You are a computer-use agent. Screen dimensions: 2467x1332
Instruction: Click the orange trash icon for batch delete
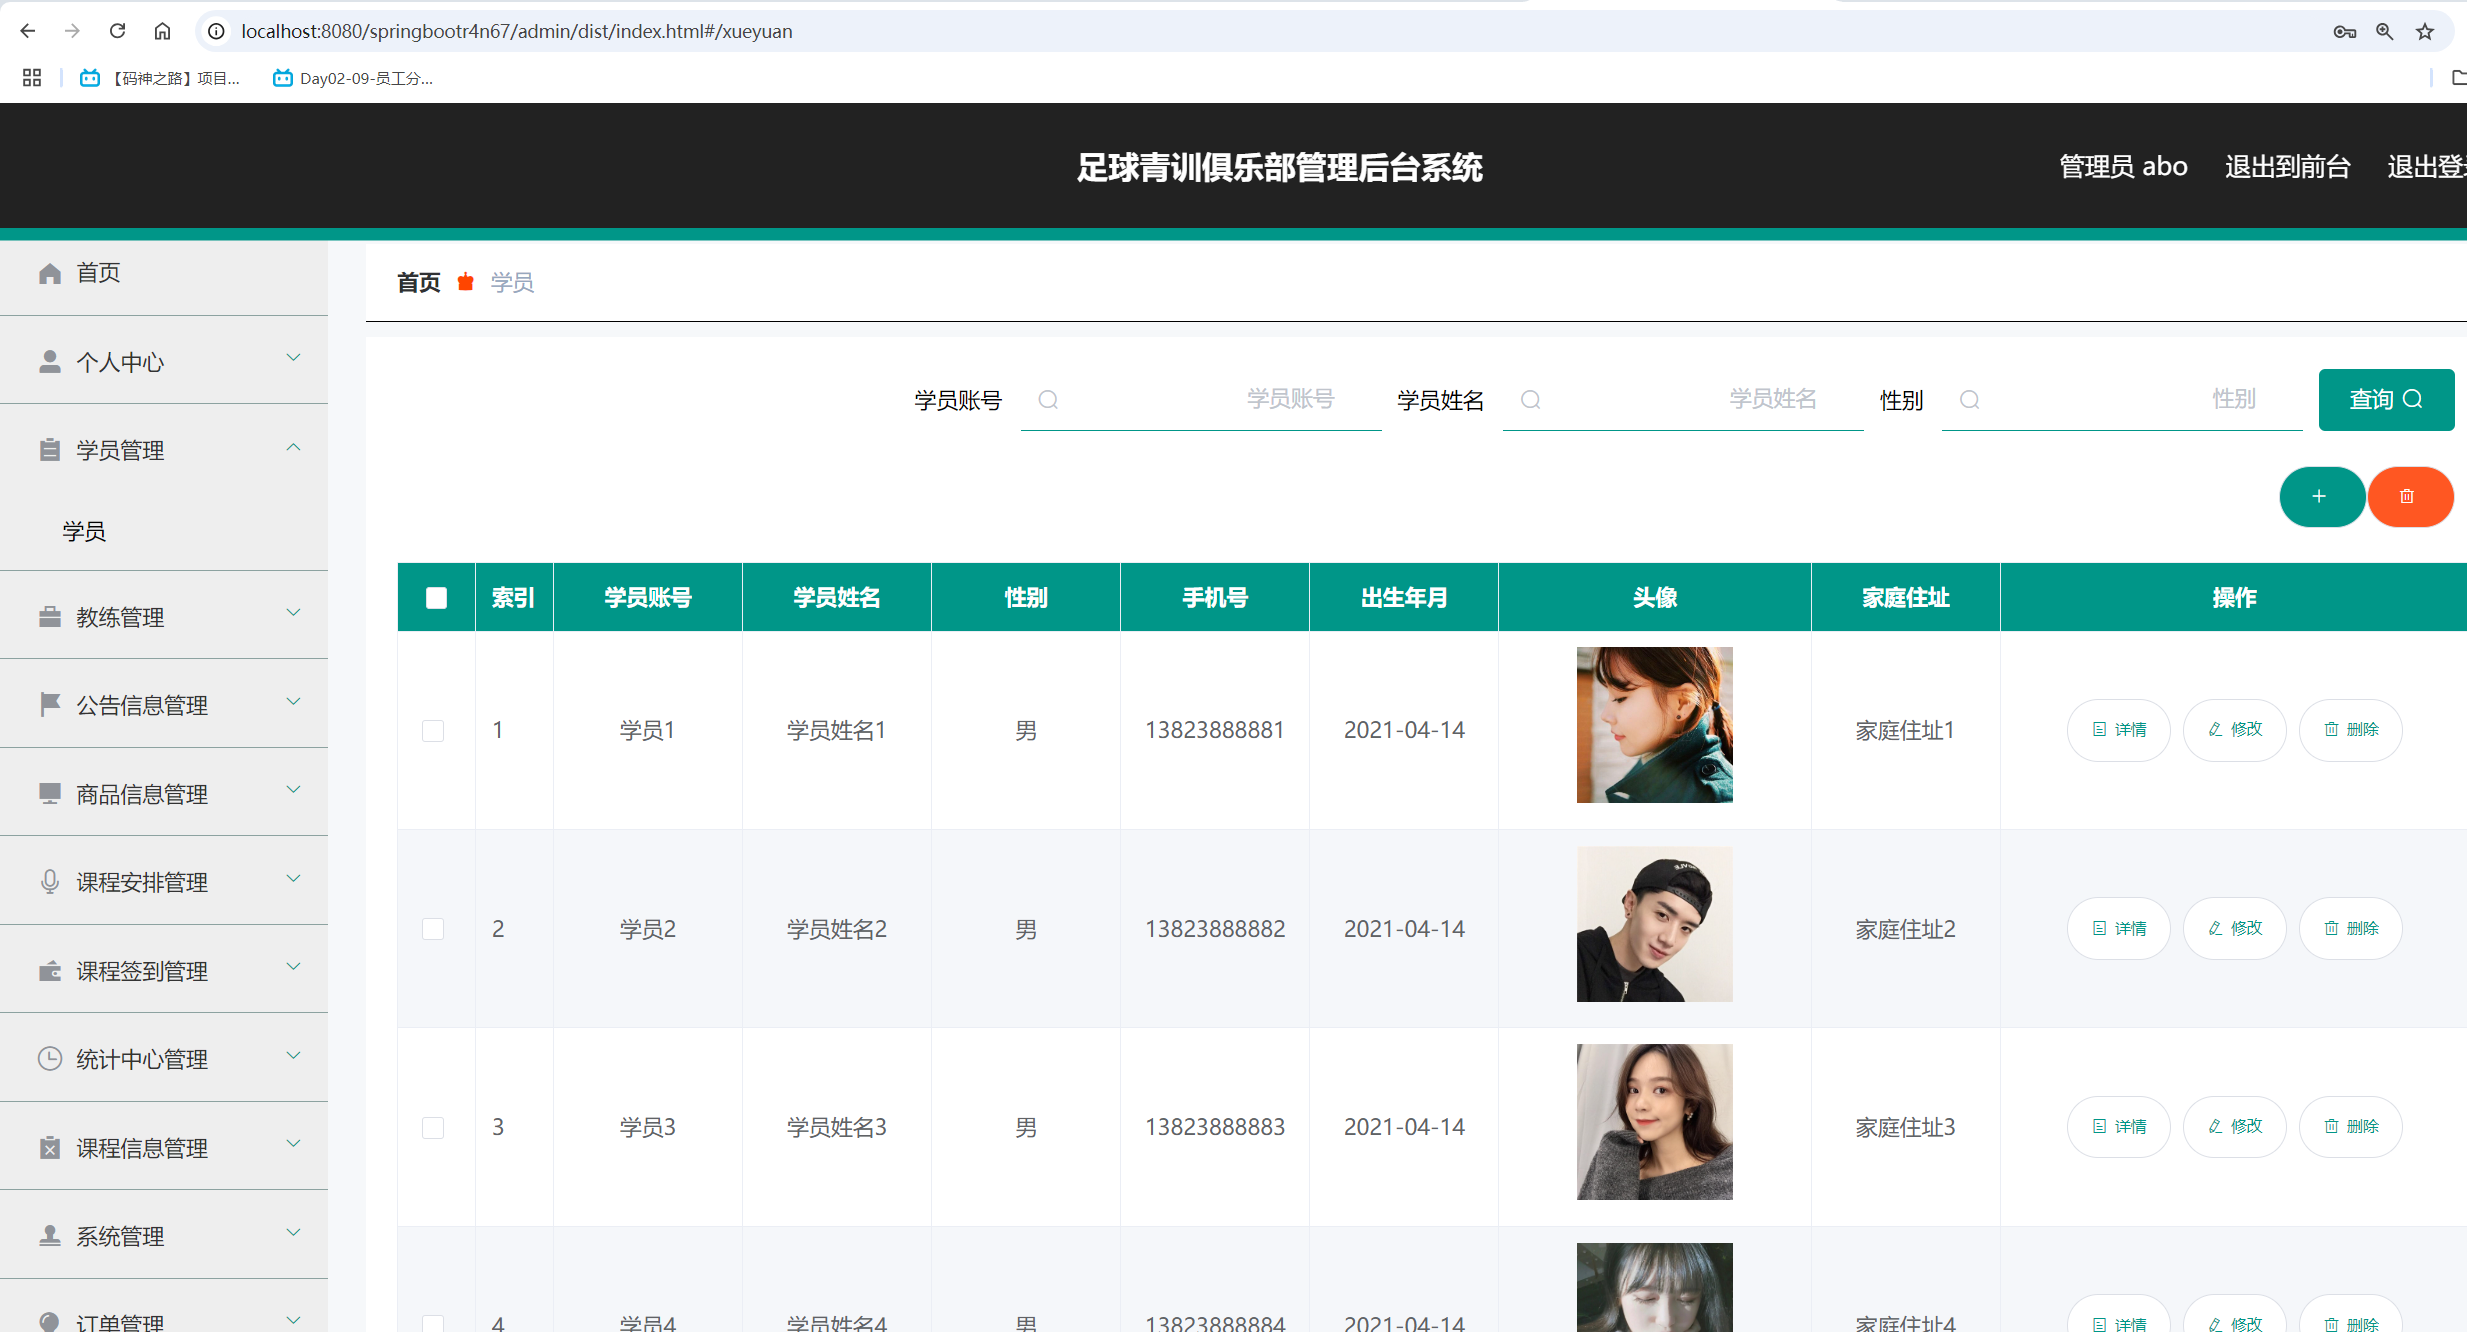(2409, 496)
